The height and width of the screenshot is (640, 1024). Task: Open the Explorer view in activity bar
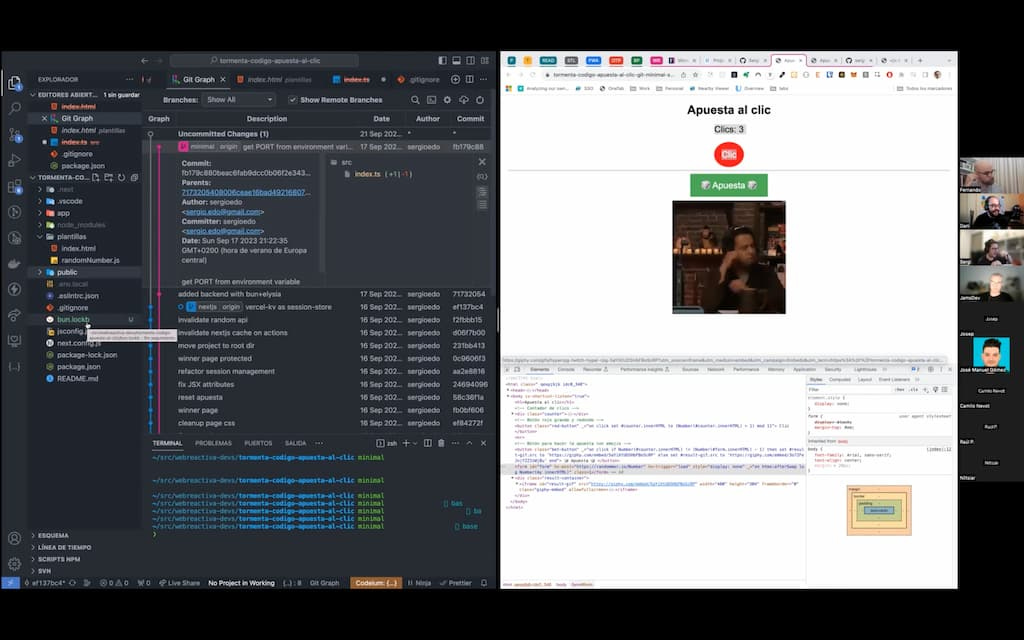[14, 83]
